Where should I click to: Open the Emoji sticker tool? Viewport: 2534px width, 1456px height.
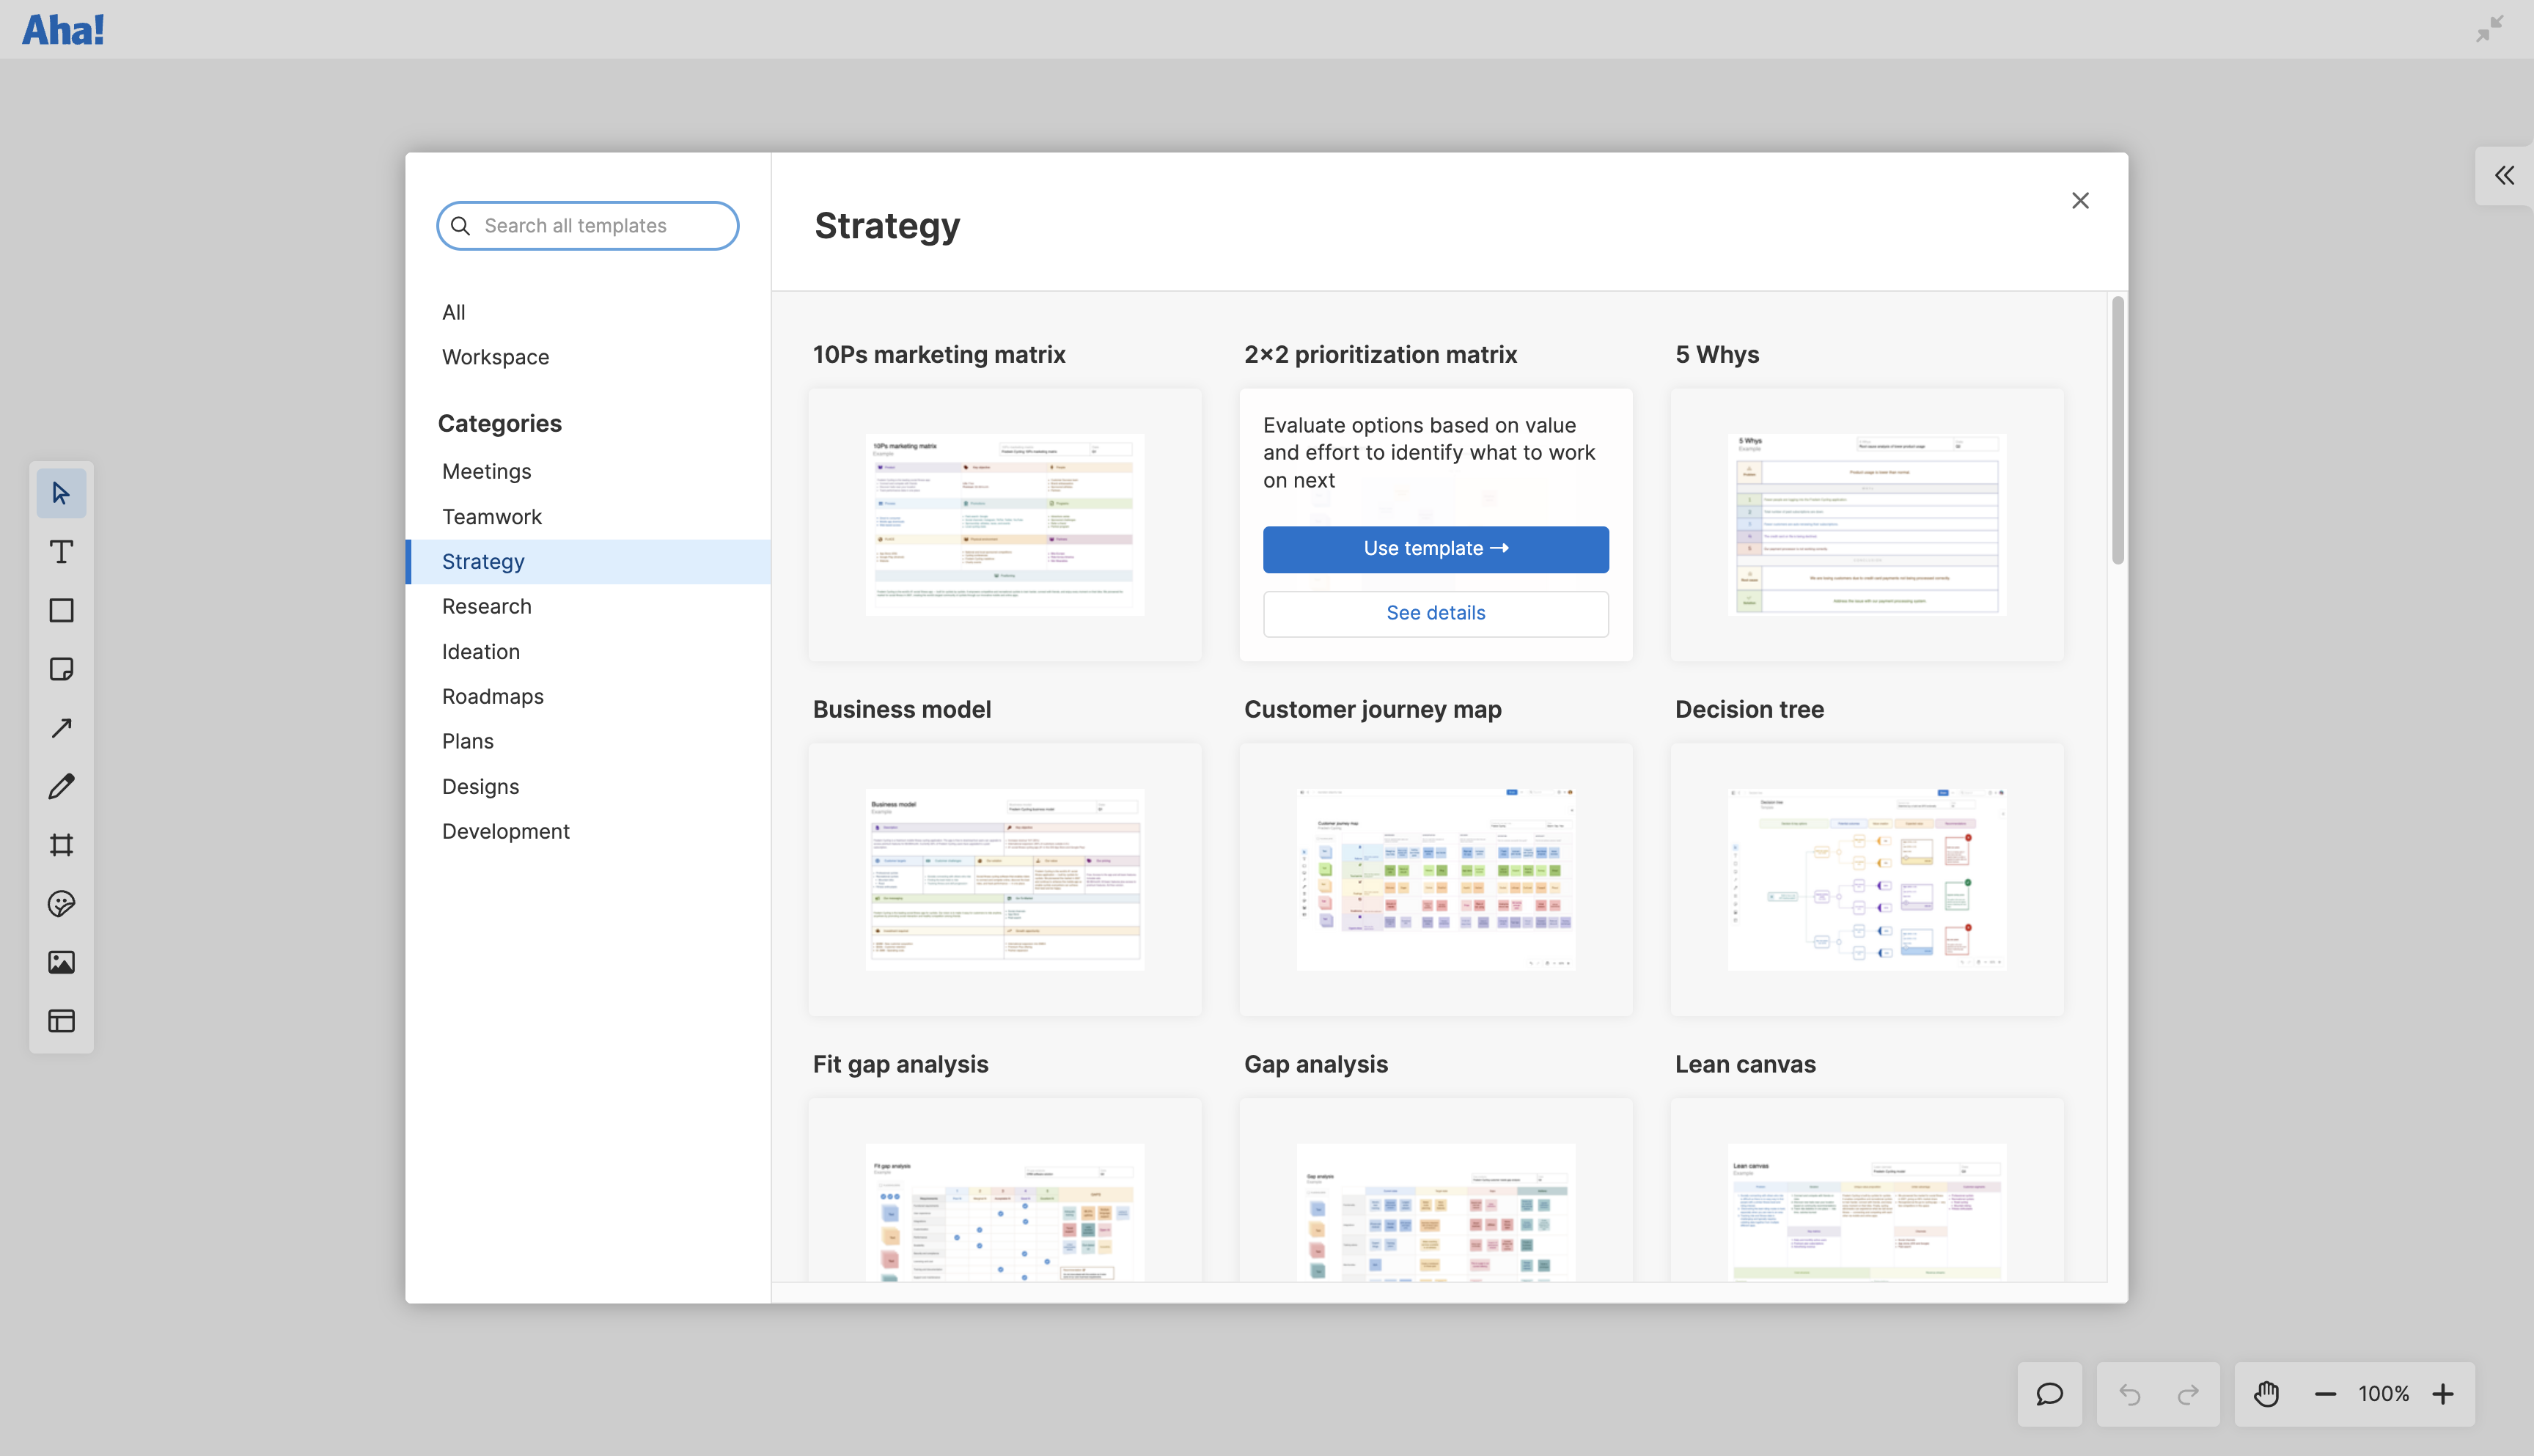pos(61,904)
